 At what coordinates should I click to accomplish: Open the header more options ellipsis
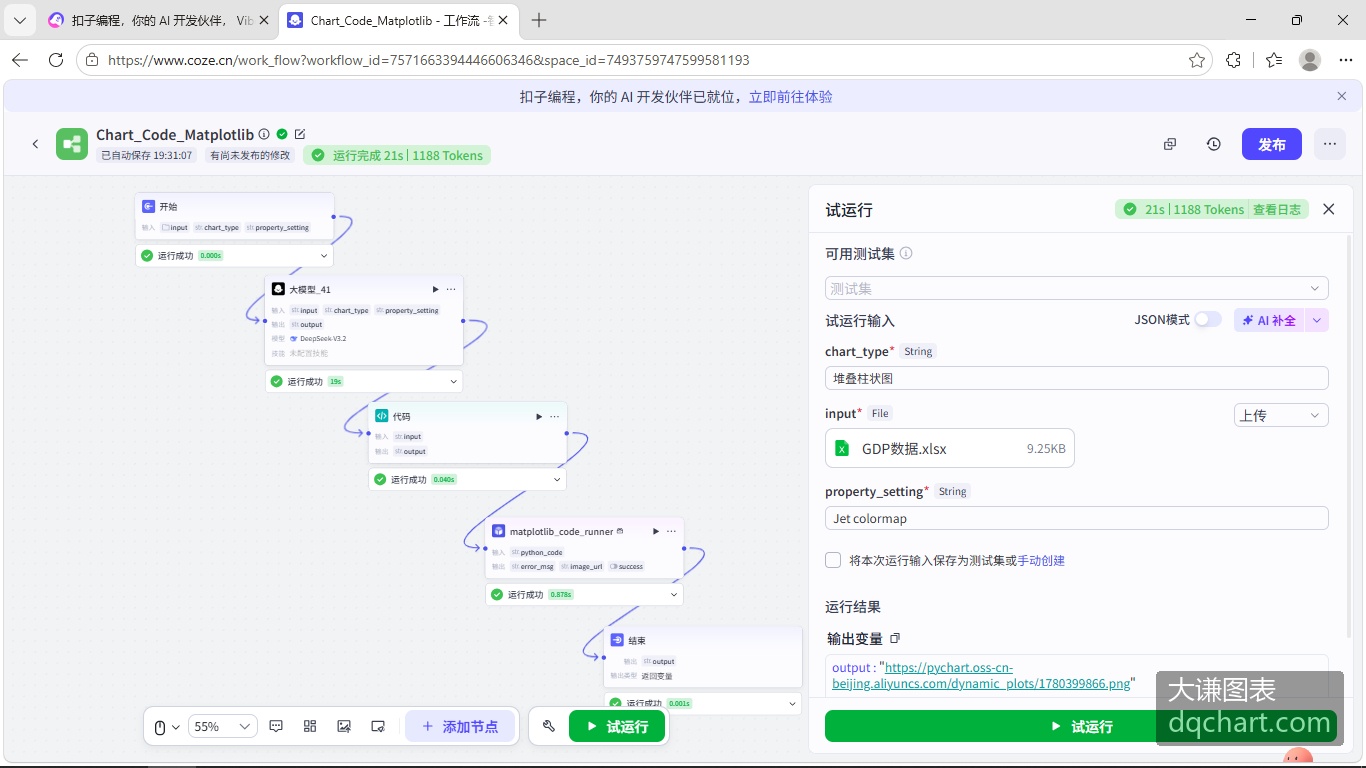click(x=1330, y=144)
